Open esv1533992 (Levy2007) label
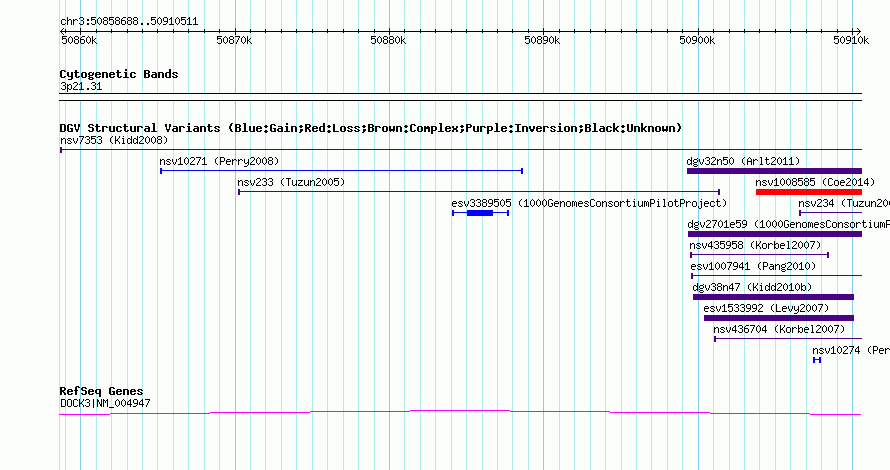 (766, 308)
